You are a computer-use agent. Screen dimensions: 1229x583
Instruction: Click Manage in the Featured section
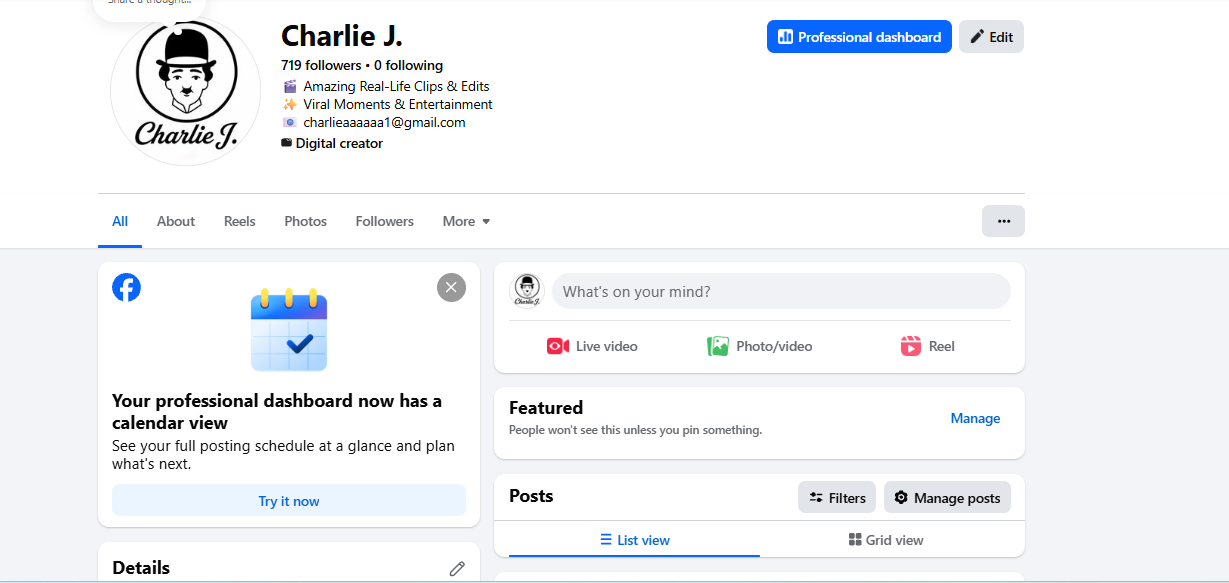pyautogui.click(x=975, y=418)
